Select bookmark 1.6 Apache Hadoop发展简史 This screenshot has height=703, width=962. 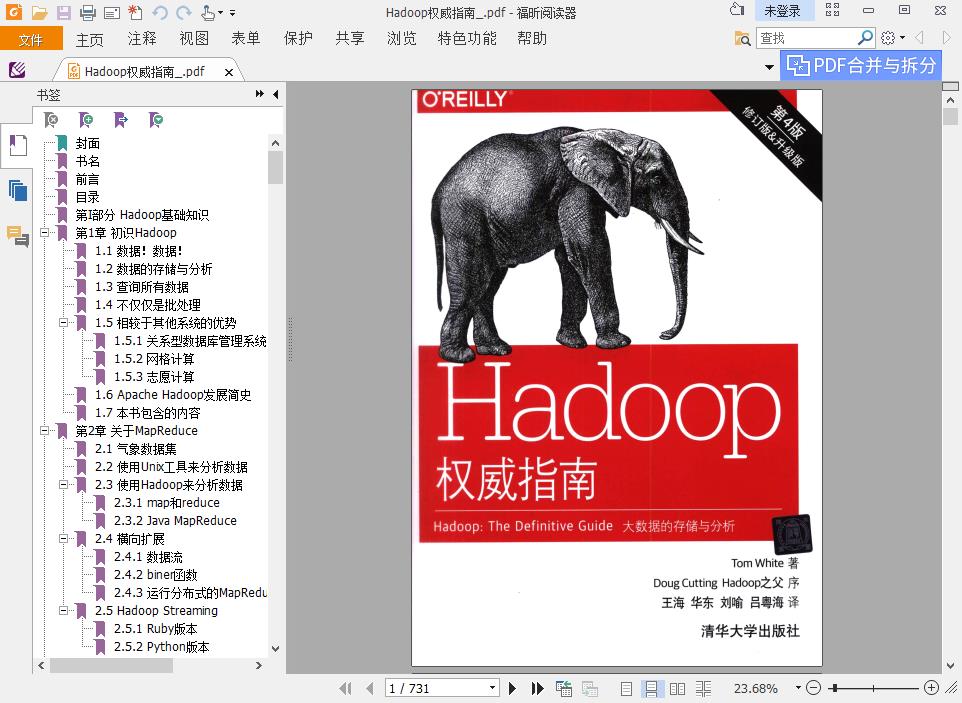pyautogui.click(x=173, y=394)
